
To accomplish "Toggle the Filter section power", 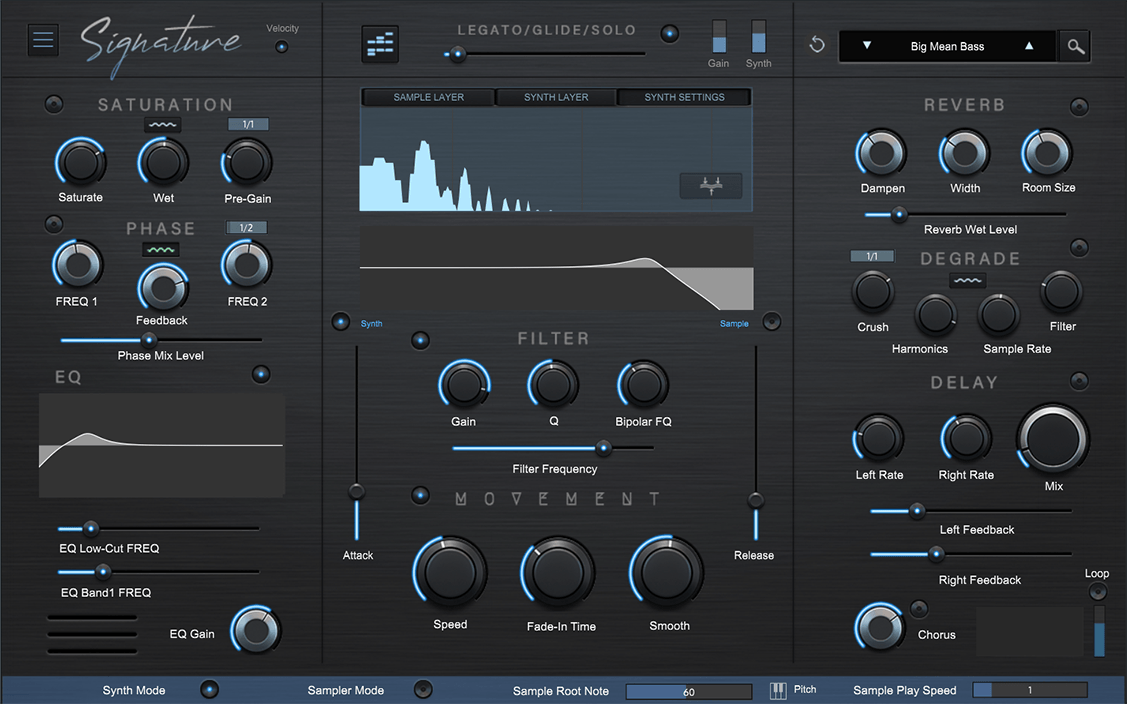I will coord(420,340).
